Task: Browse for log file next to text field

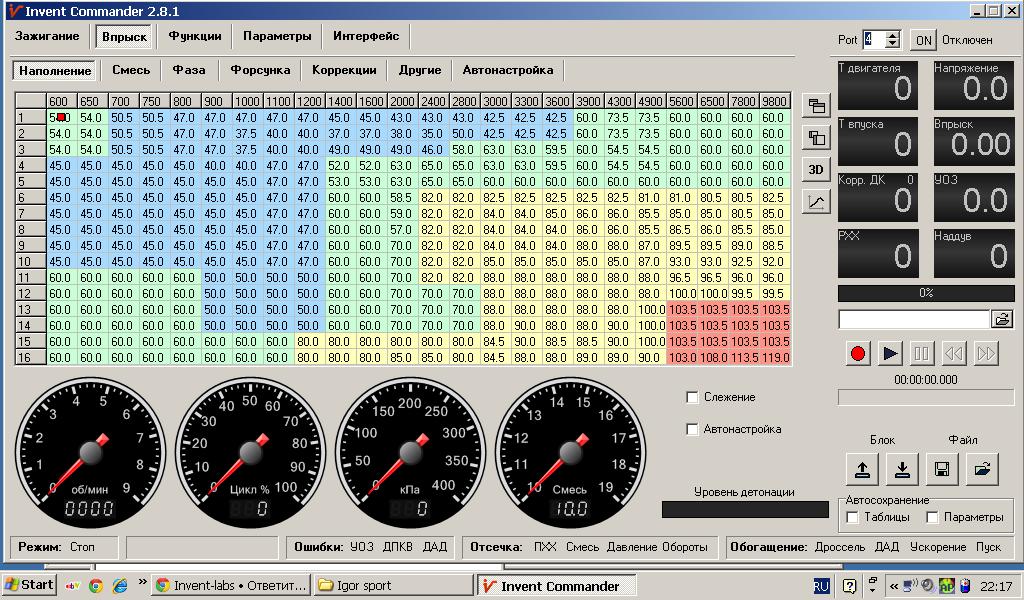Action: pyautogui.click(x=1001, y=319)
